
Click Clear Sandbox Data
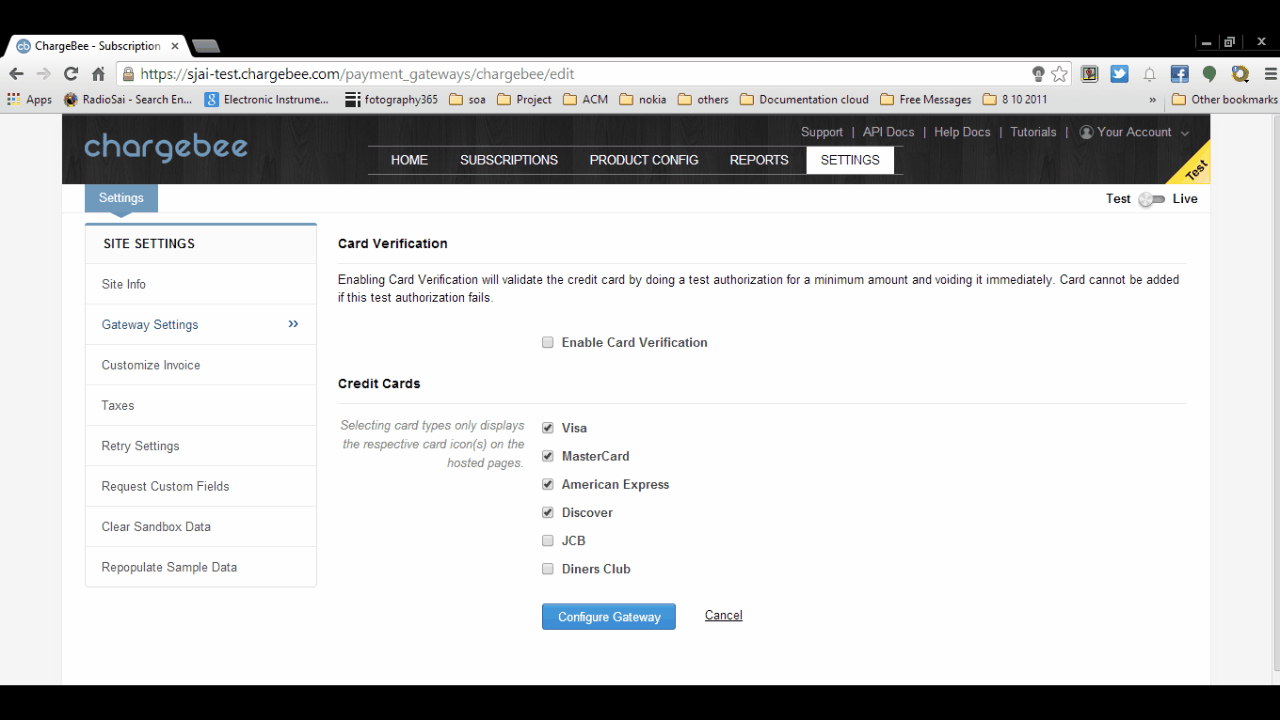[x=201, y=526]
